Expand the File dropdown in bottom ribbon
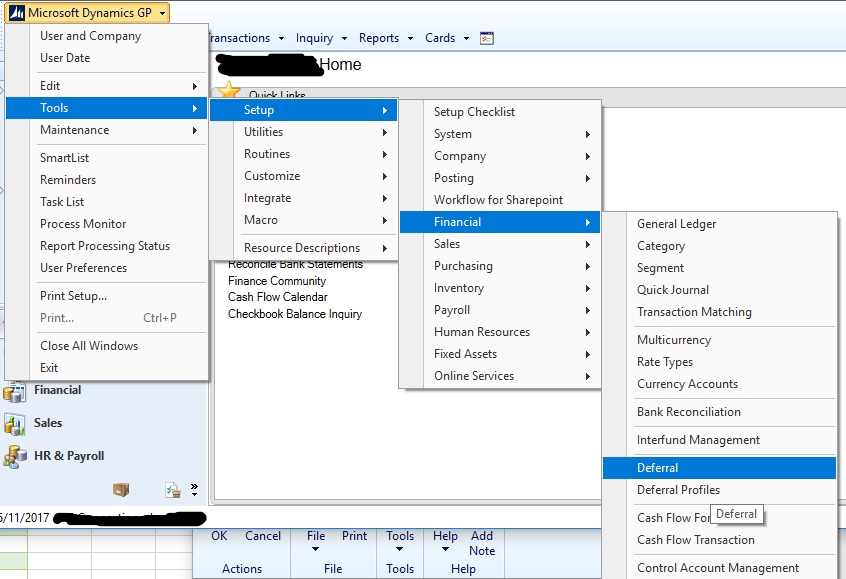846x579 pixels. click(x=316, y=549)
